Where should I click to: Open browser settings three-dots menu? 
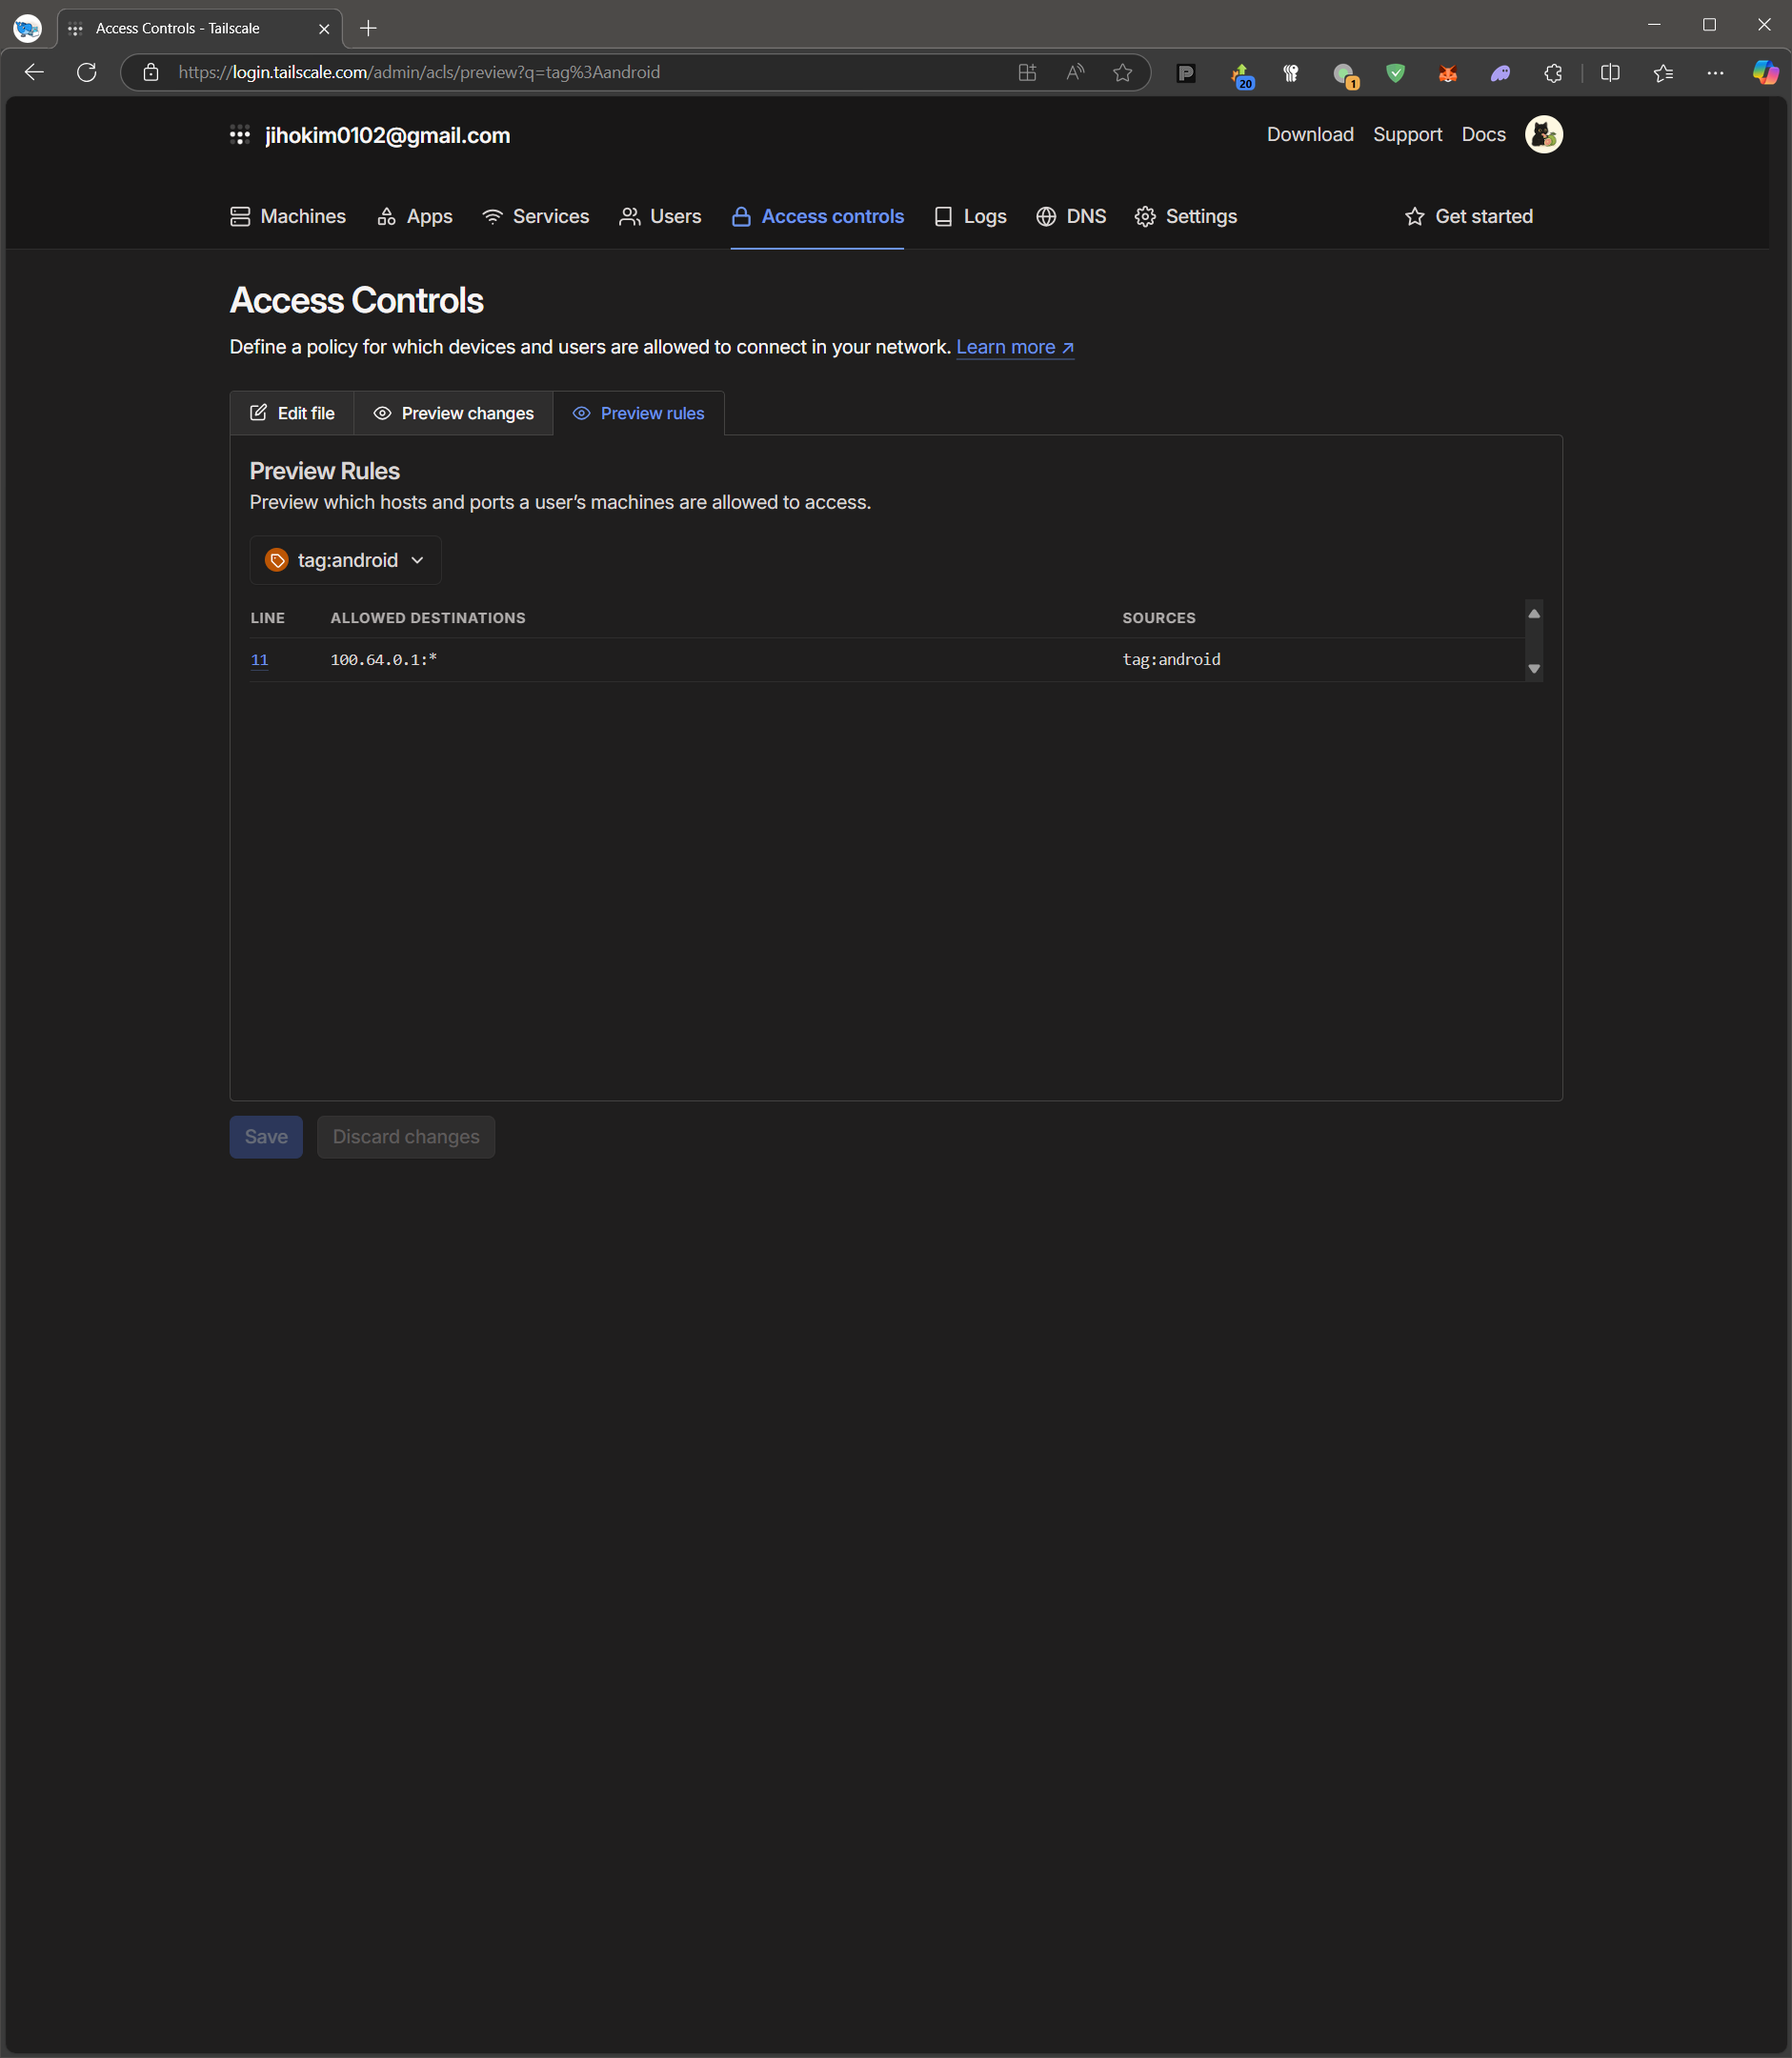tap(1715, 72)
